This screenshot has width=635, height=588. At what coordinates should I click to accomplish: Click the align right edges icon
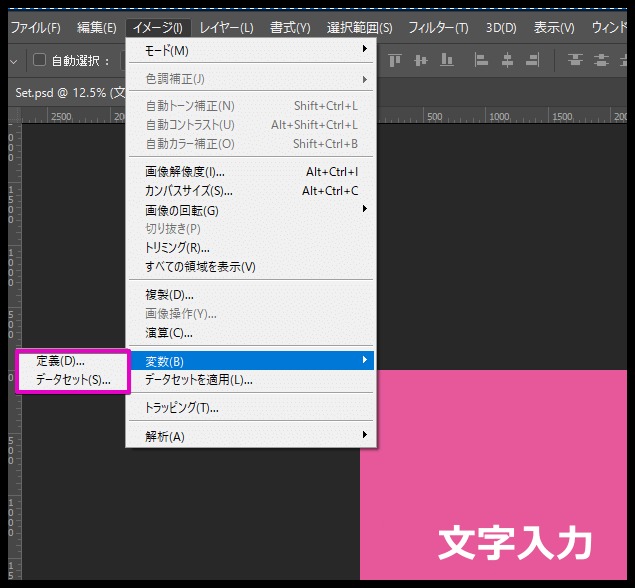click(534, 61)
